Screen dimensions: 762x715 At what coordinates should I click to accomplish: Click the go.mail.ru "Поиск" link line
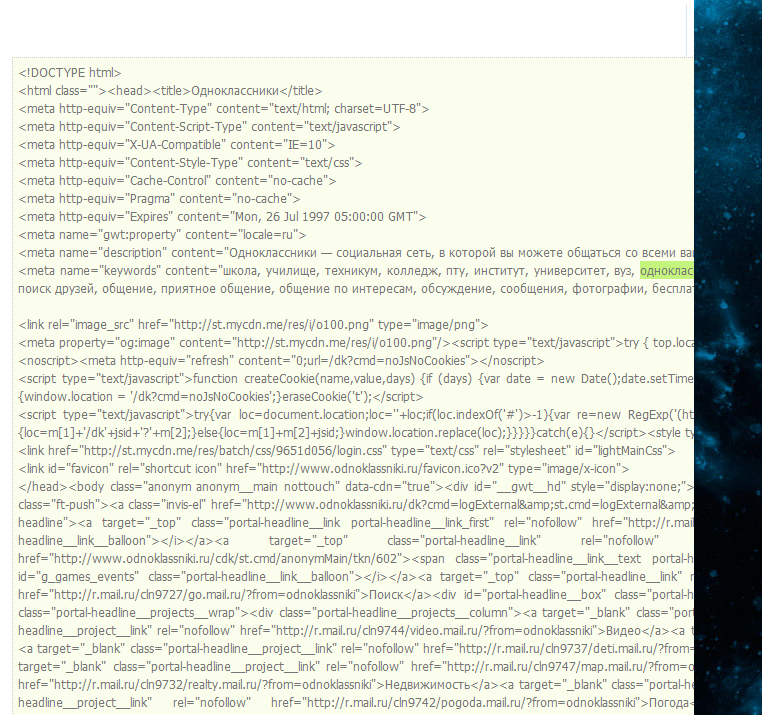point(356,594)
